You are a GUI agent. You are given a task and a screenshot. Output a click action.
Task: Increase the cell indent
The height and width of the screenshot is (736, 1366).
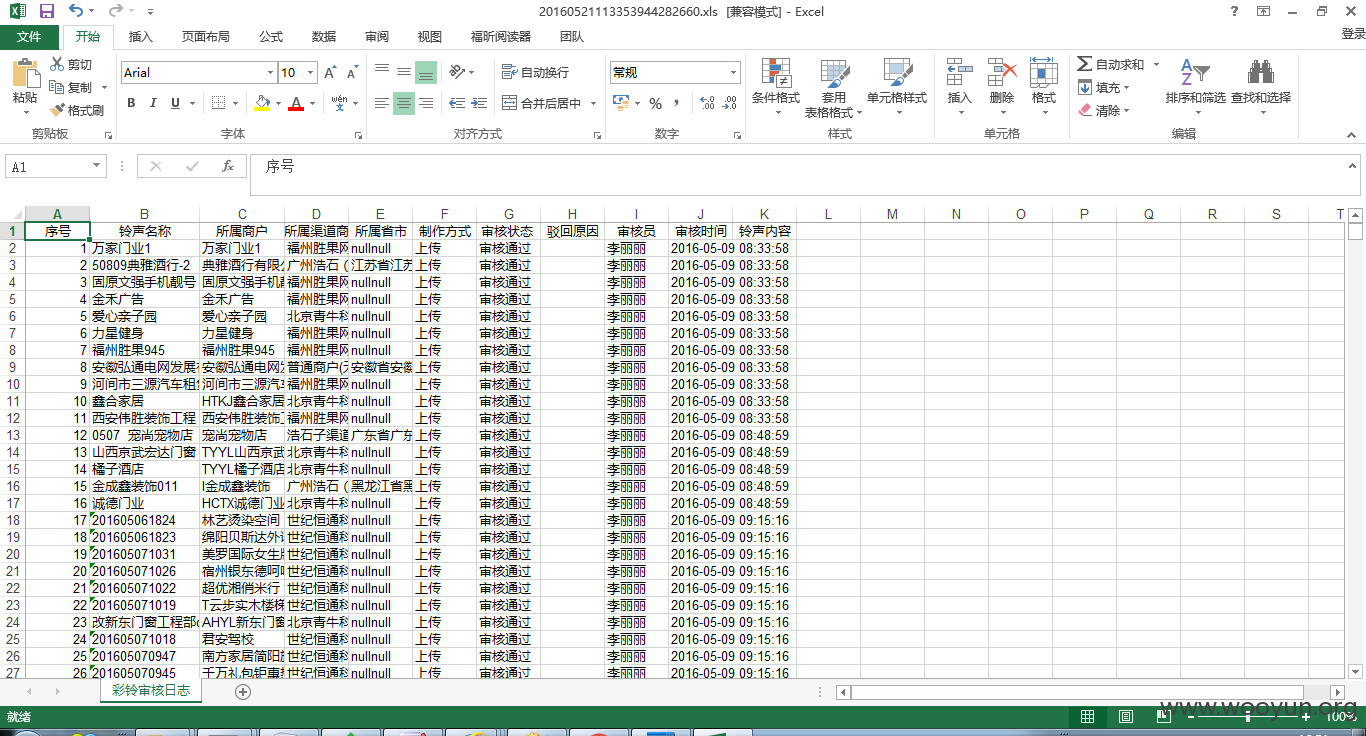(x=479, y=103)
